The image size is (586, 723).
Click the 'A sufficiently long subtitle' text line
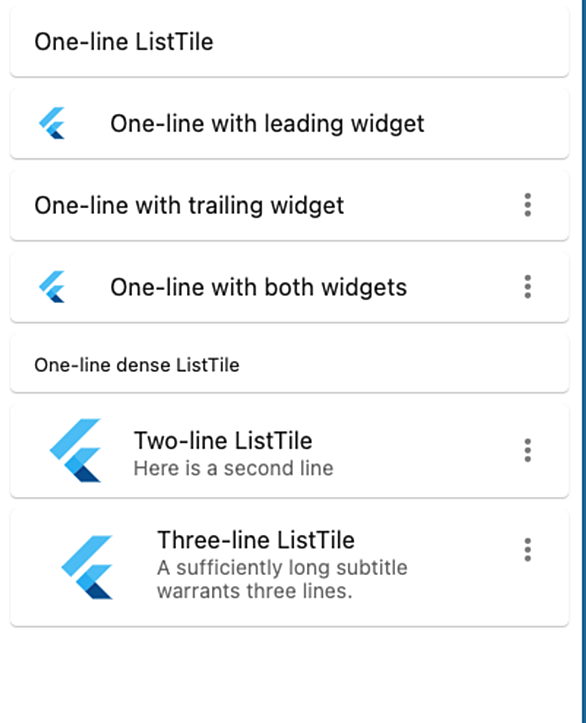click(x=282, y=568)
